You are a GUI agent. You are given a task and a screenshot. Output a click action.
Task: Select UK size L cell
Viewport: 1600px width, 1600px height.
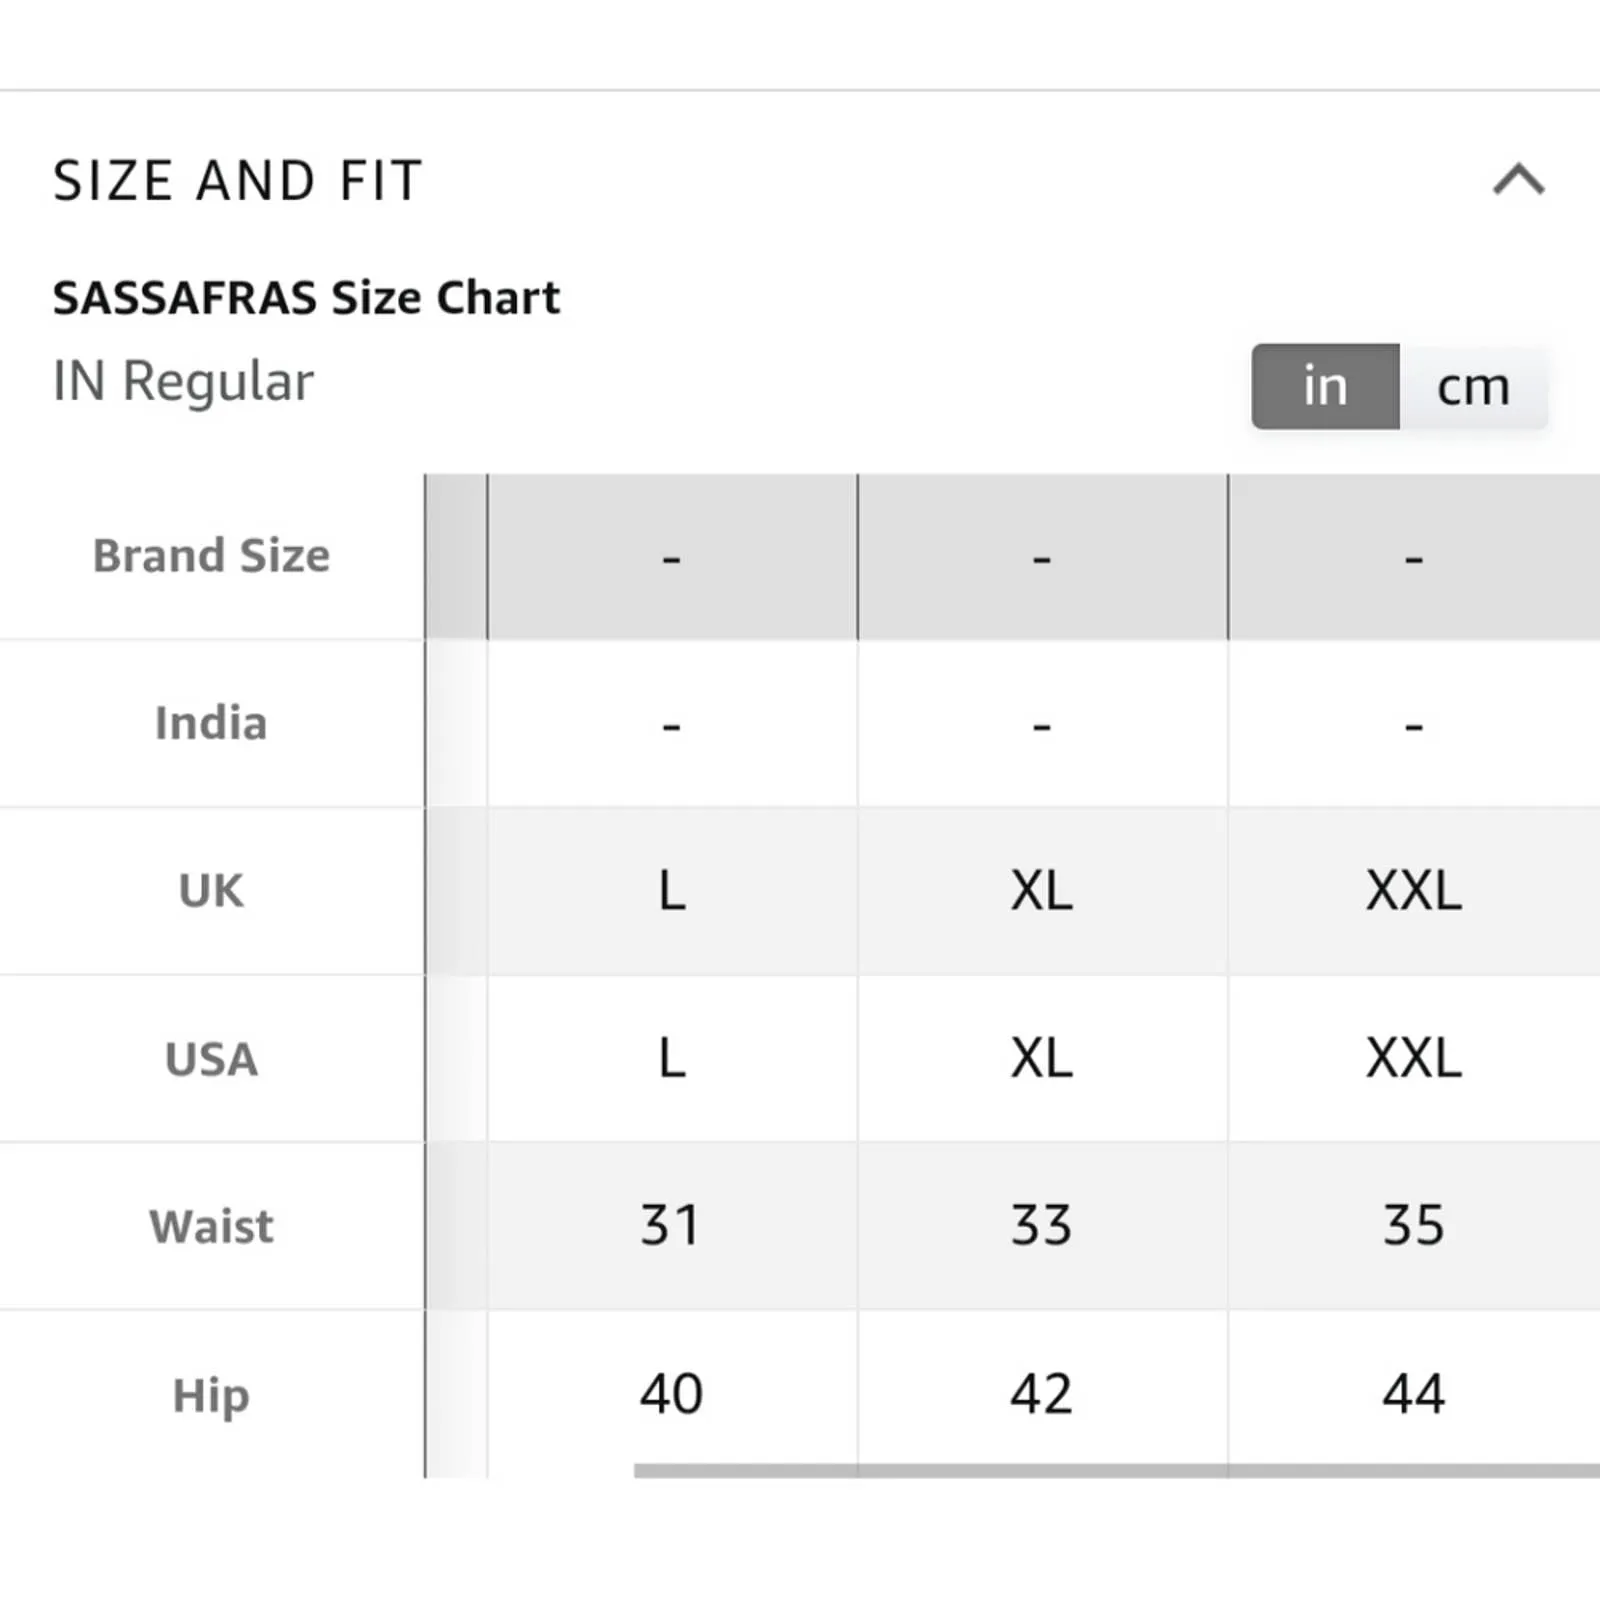coord(672,891)
